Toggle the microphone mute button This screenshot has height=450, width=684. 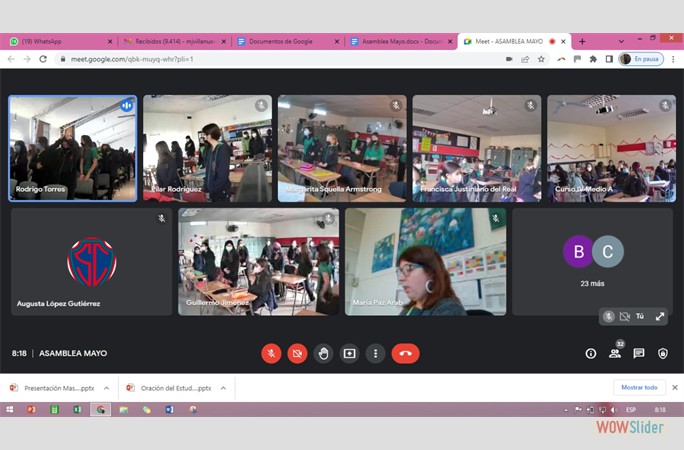tap(271, 353)
